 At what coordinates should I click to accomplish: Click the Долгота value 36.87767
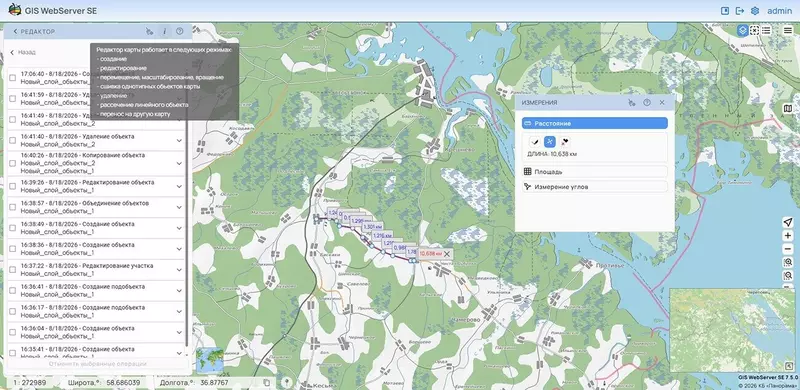point(213,382)
